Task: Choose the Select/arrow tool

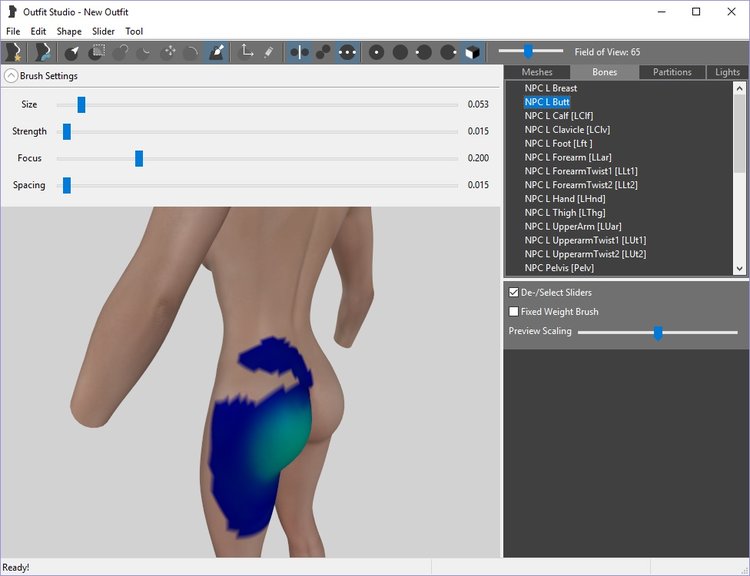Action: click(x=72, y=52)
